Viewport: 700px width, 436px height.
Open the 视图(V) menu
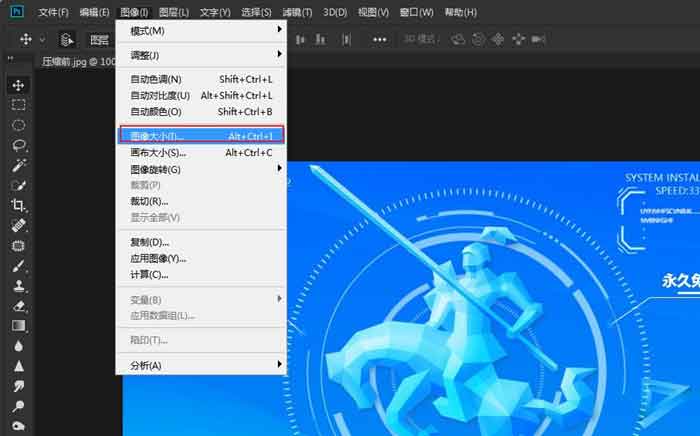(x=373, y=12)
